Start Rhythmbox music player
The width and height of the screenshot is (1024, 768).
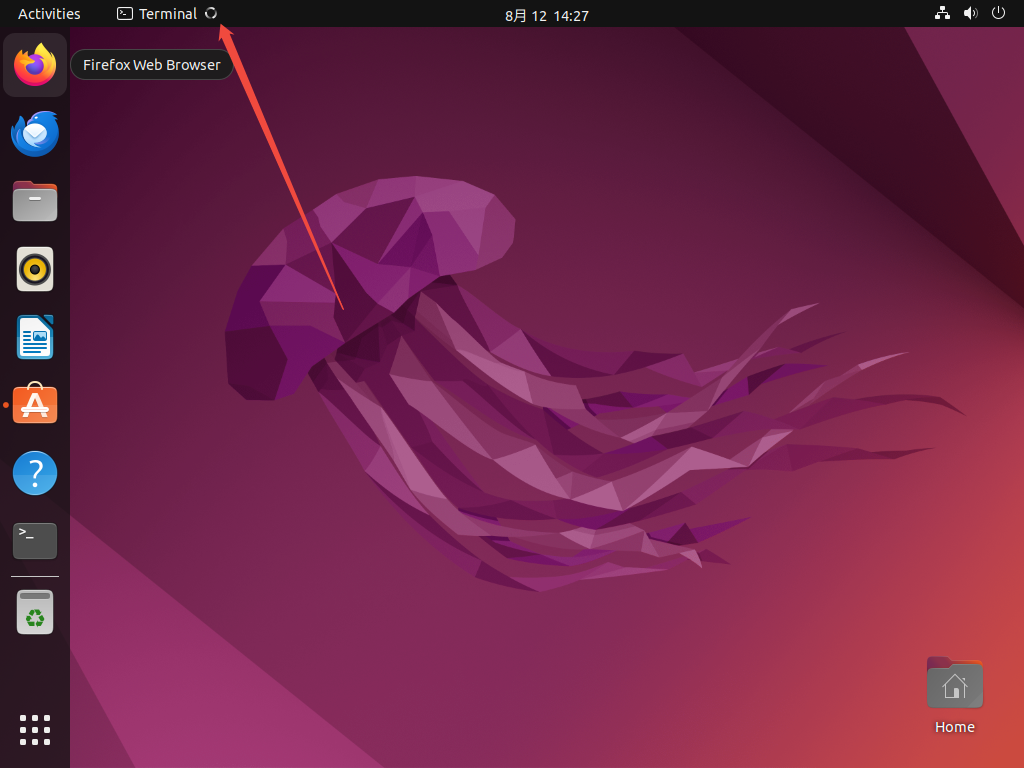tap(35, 269)
